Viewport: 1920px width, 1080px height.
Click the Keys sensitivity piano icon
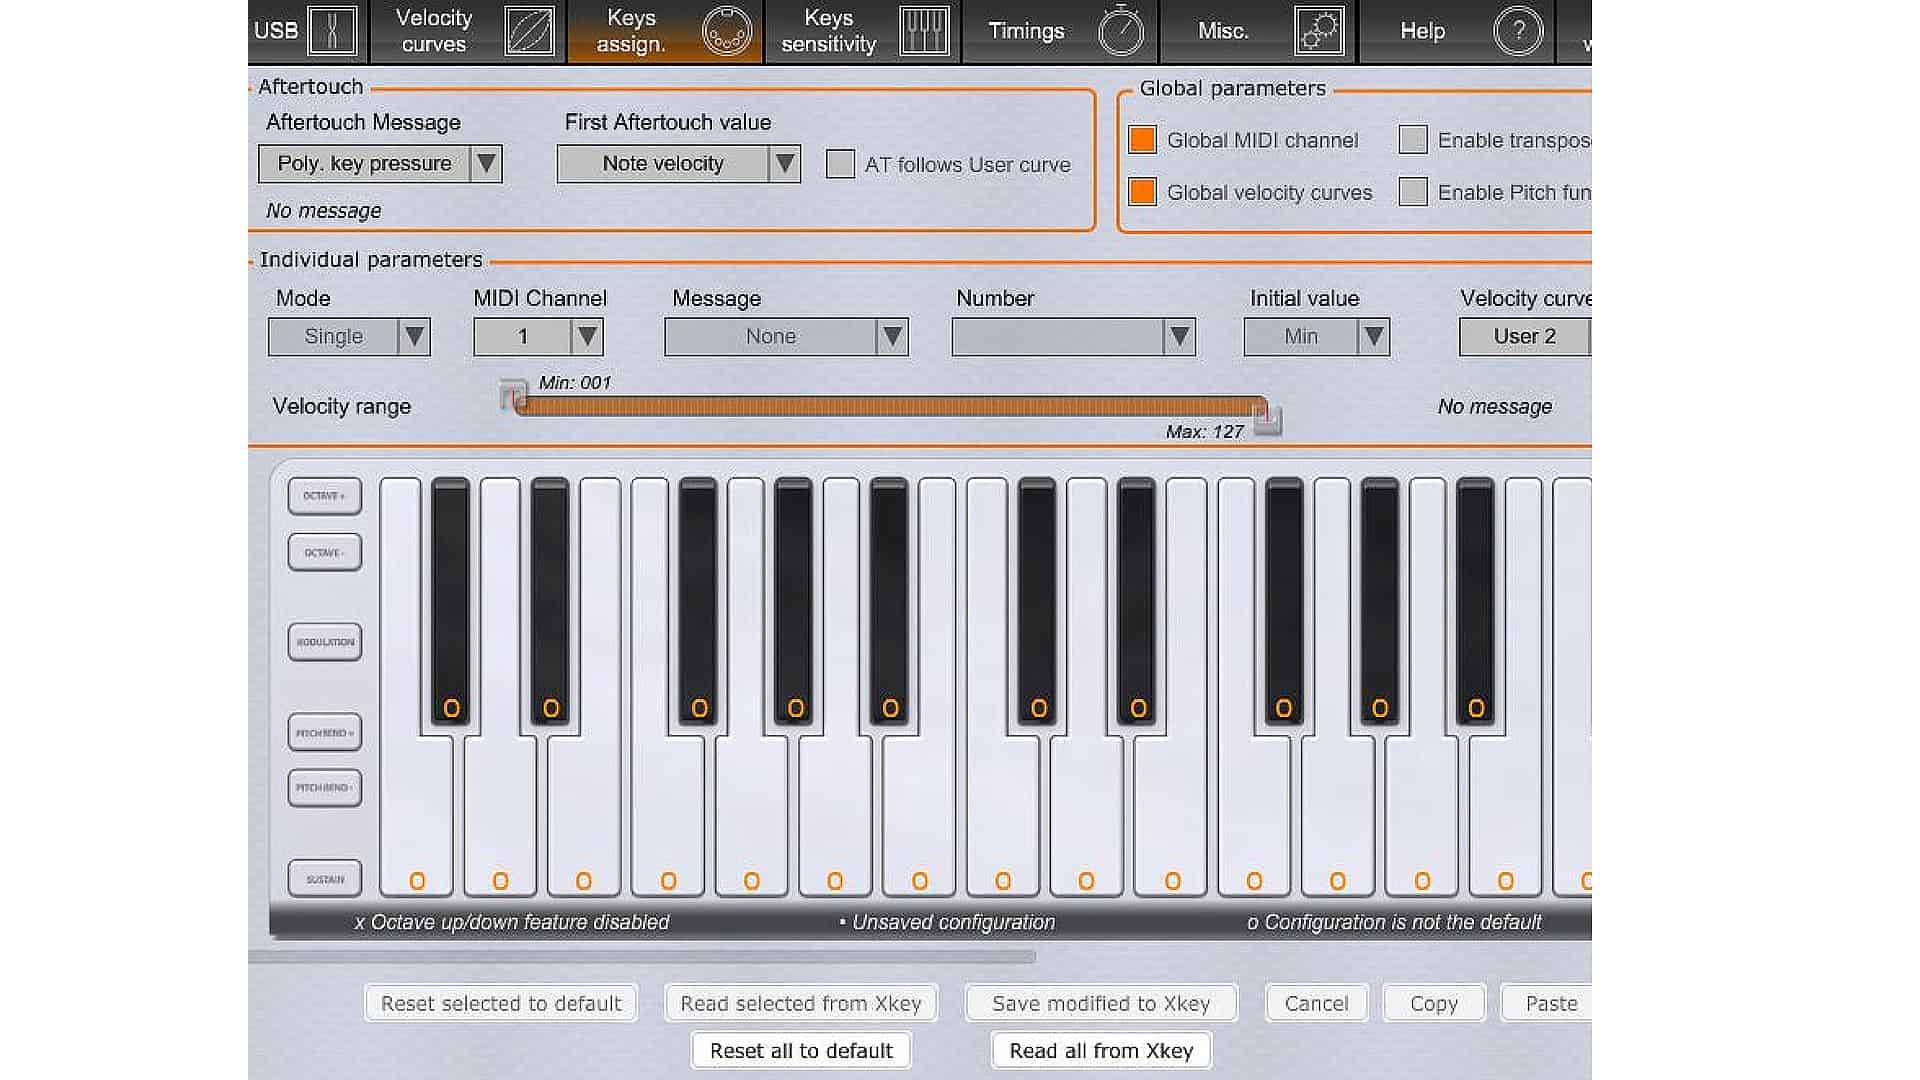[x=924, y=31]
